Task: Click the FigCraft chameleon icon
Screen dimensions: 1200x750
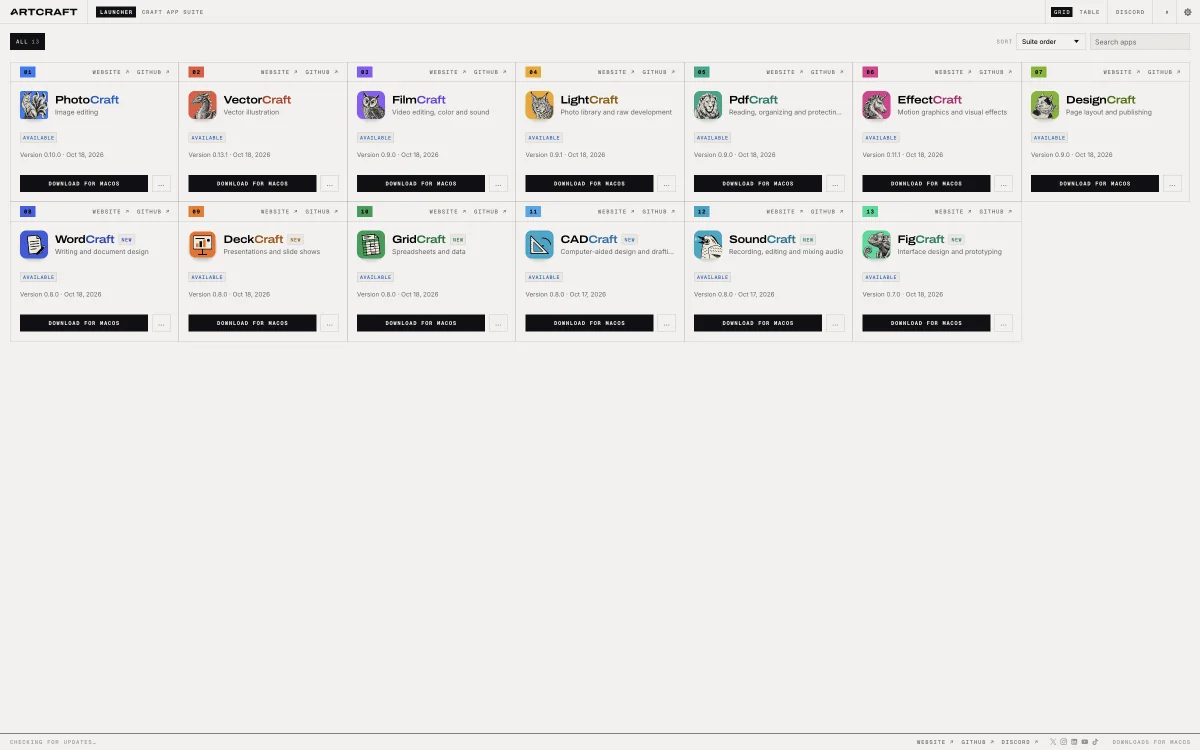Action: point(877,245)
